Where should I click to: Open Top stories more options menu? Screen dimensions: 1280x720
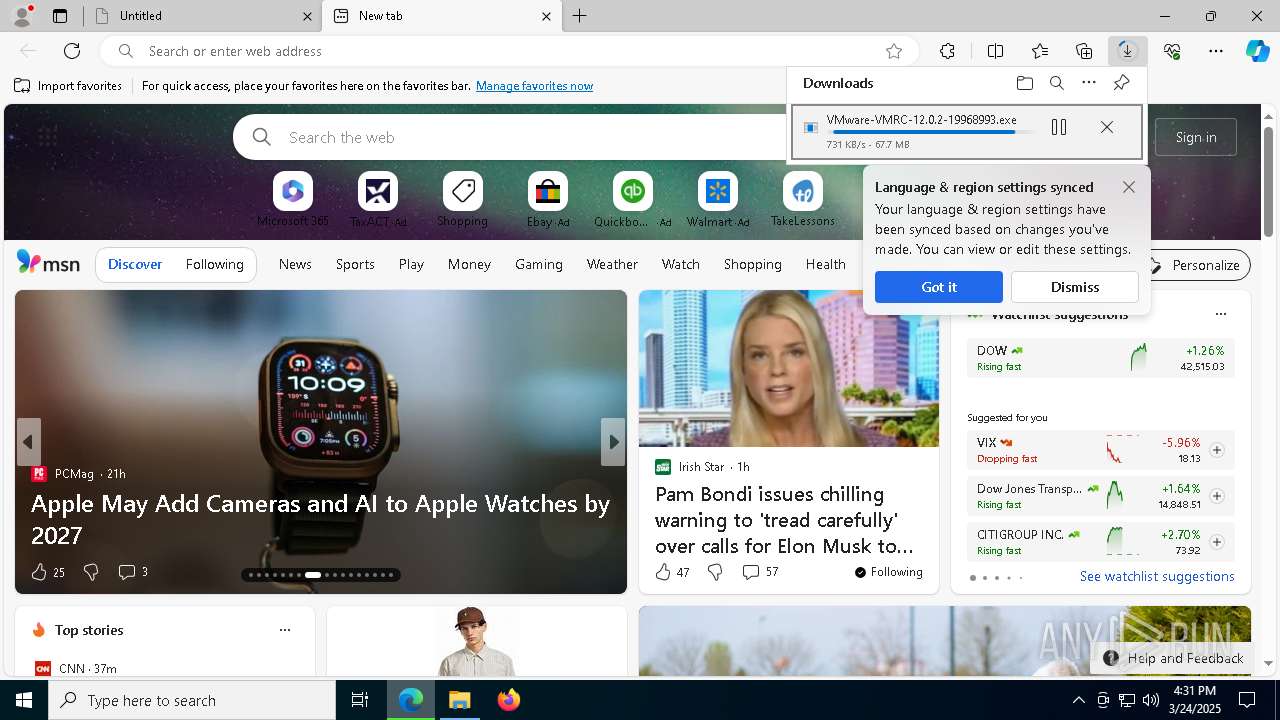point(285,630)
